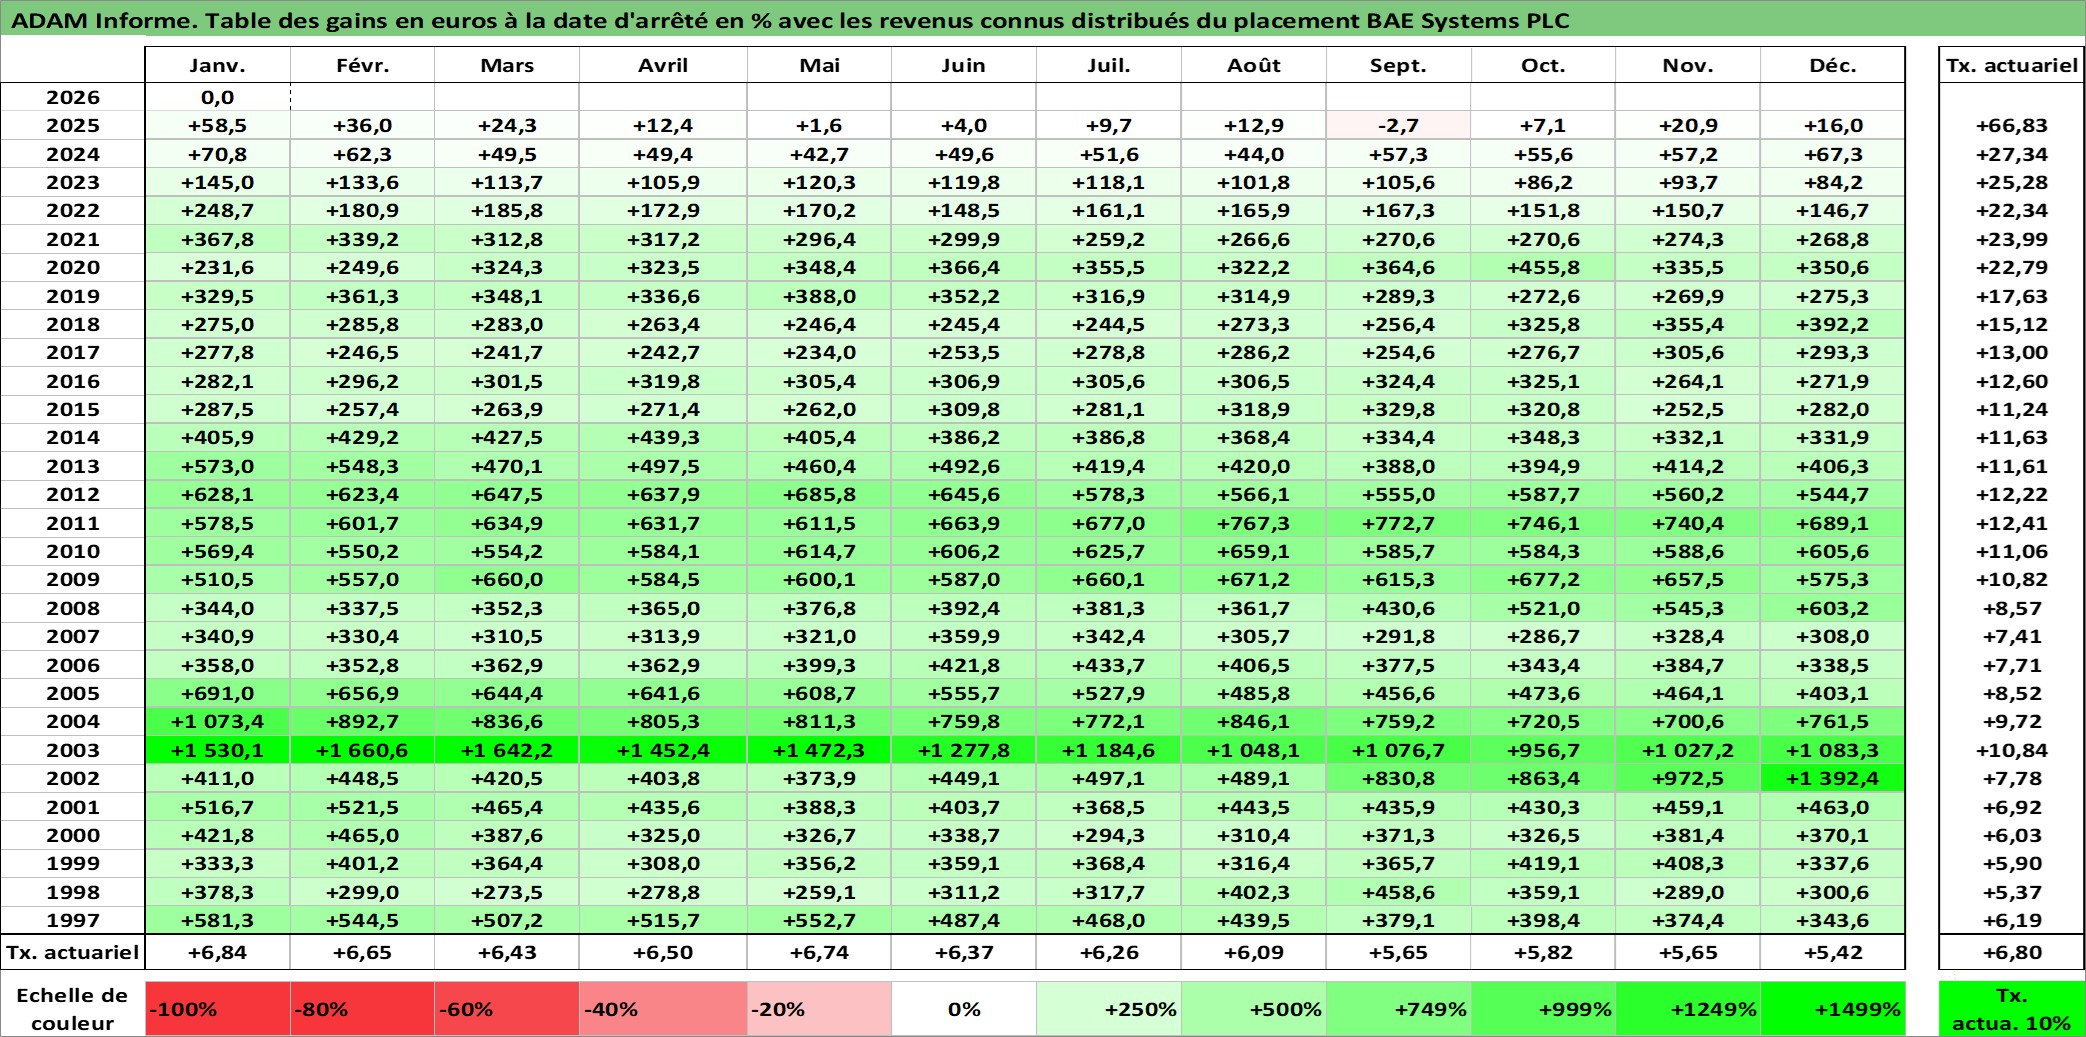The width and height of the screenshot is (2086, 1037).
Task: Select cell +1 660,6 in 2003 row
Action: pyautogui.click(x=362, y=750)
